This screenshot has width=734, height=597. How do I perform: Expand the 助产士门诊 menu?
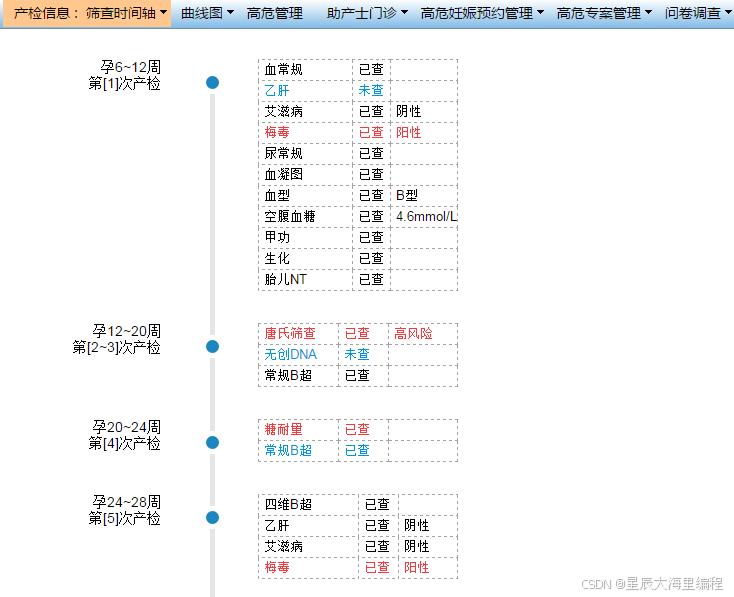pyautogui.click(x=367, y=13)
